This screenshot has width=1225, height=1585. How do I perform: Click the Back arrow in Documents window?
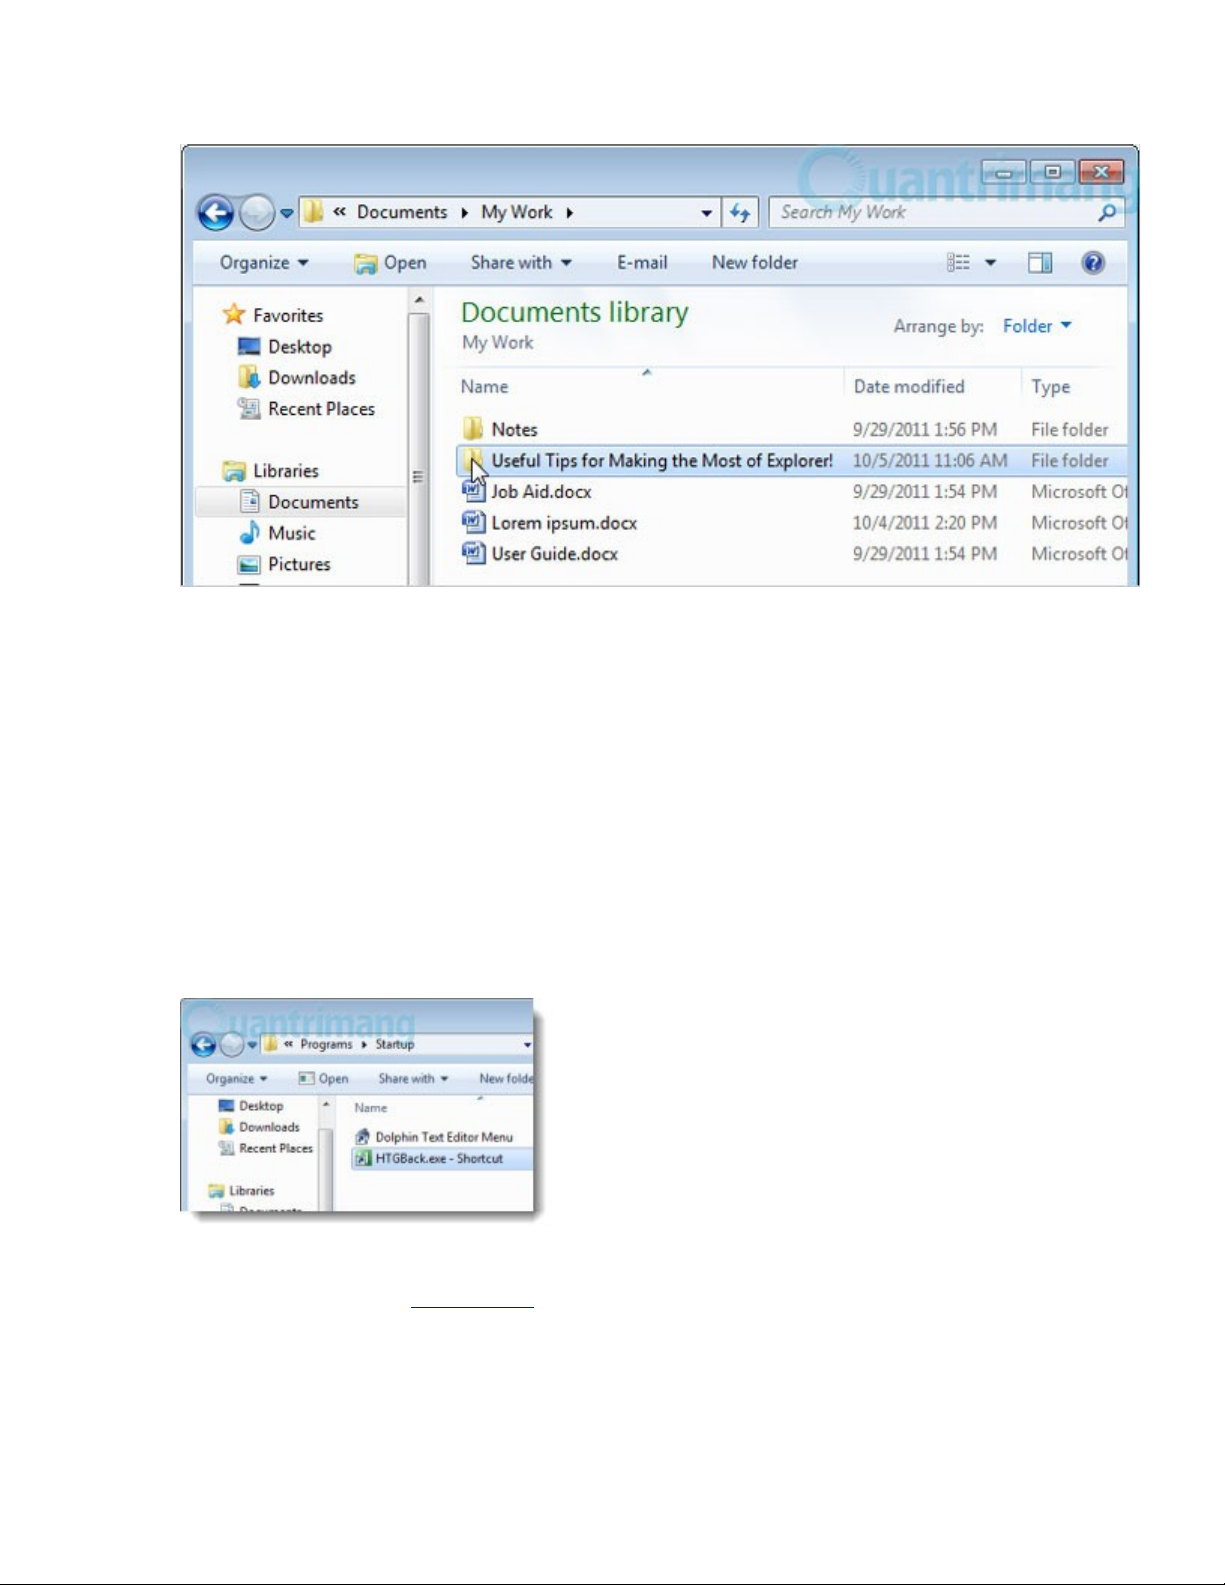215,213
